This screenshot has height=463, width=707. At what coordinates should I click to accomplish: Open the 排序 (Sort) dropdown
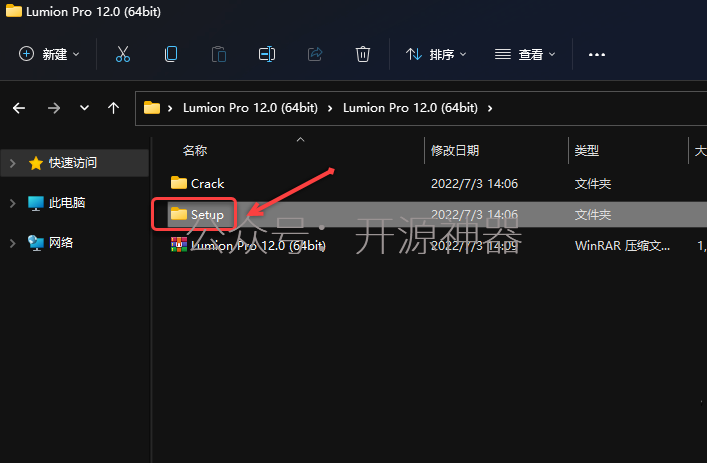click(436, 54)
